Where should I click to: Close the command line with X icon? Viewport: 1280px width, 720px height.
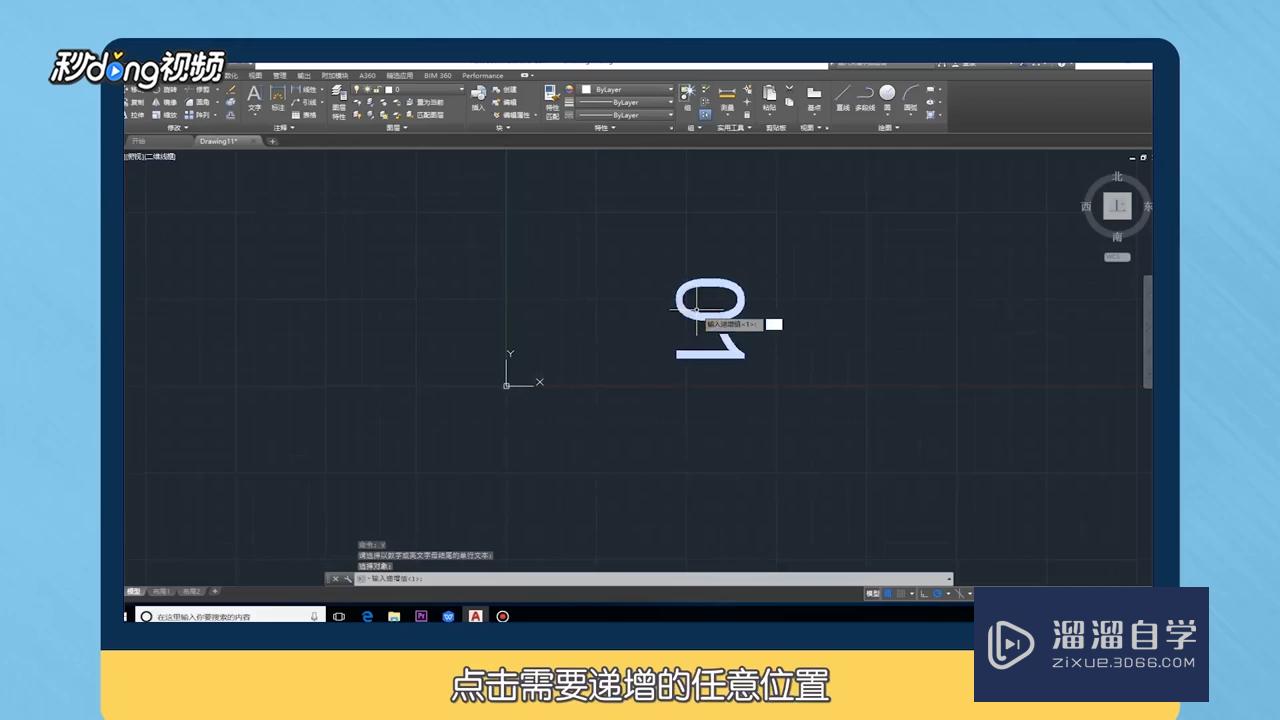335,579
